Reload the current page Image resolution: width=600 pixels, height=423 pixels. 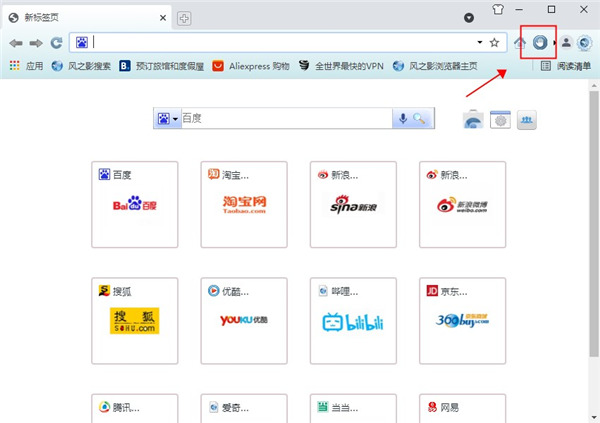tap(56, 43)
